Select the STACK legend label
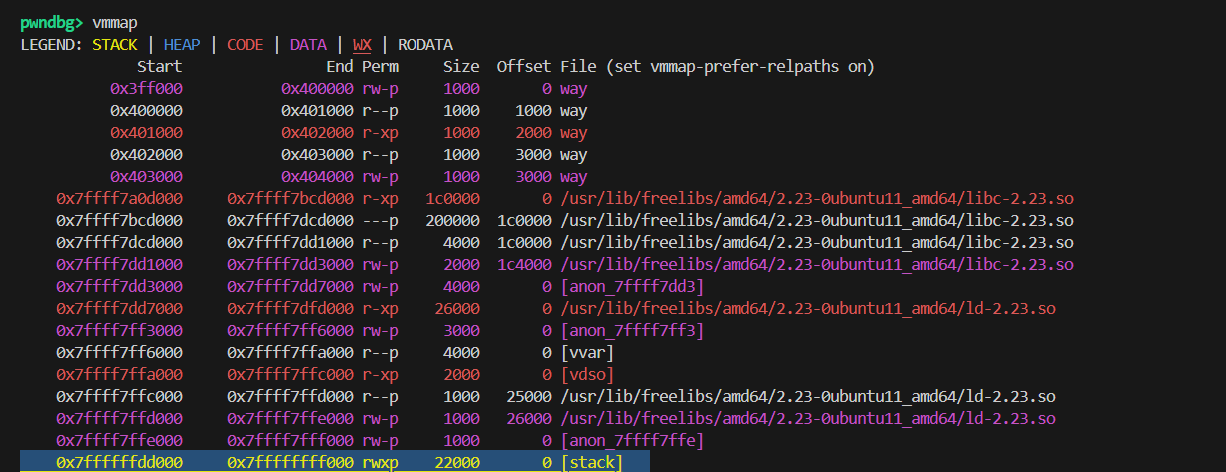This screenshot has width=1226, height=472. coord(115,44)
